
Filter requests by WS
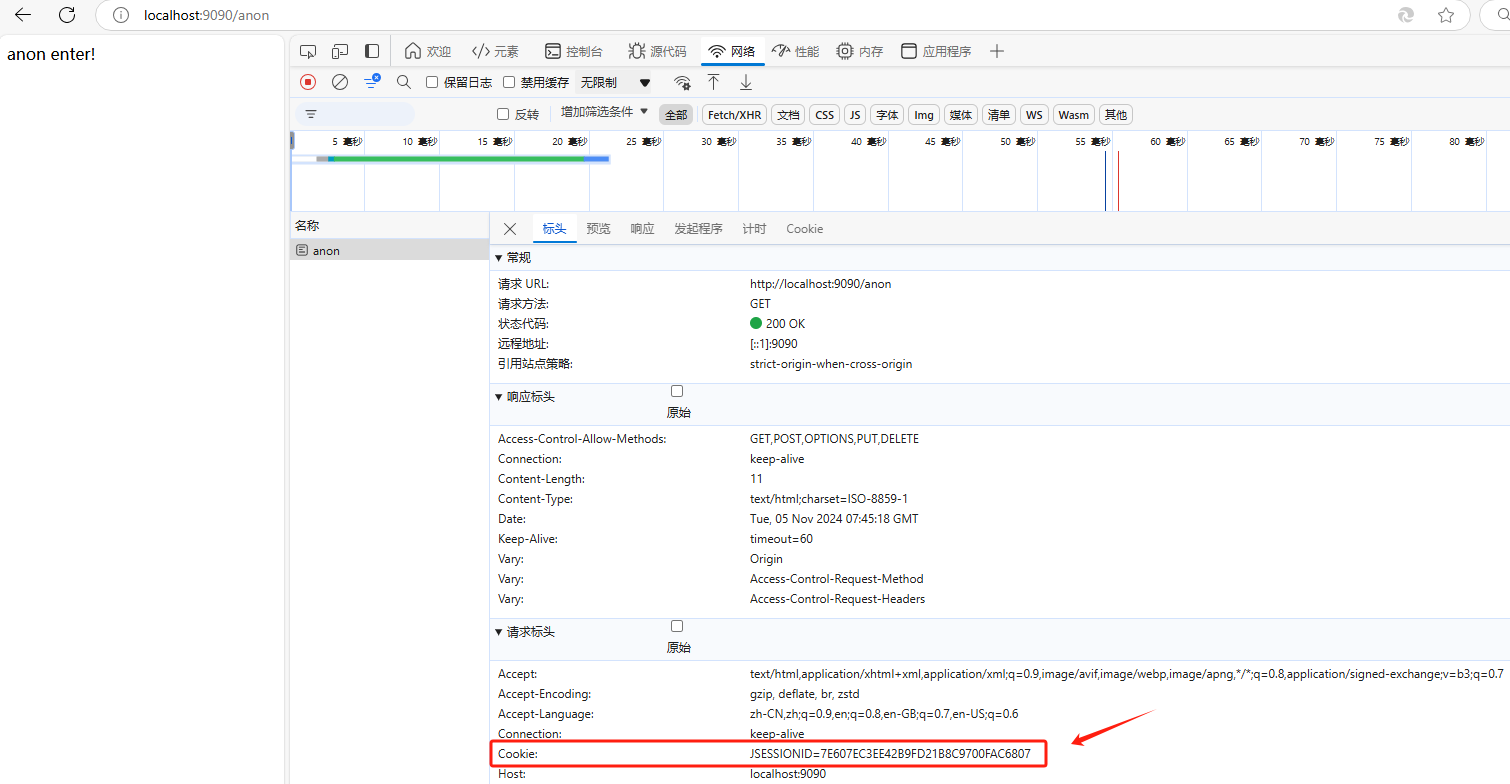coord(1034,115)
